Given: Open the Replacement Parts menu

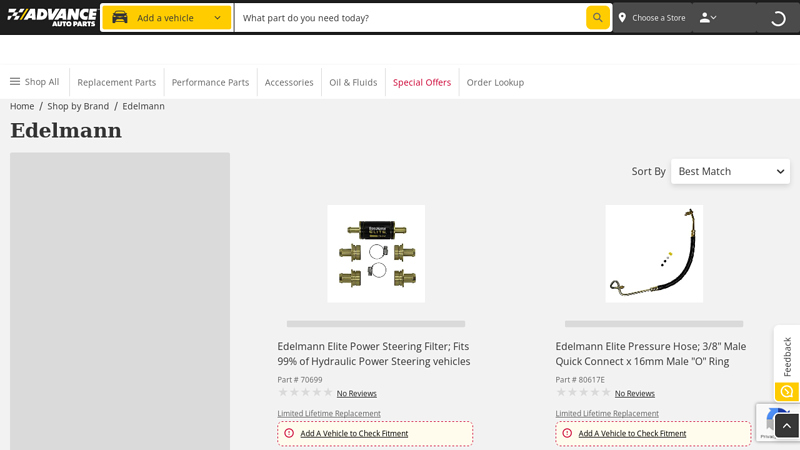Looking at the screenshot, I should 117,82.
